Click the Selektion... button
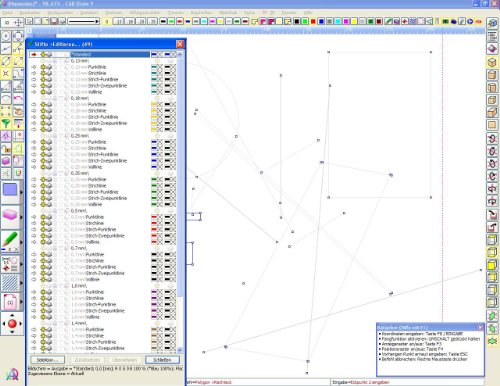Viewport: 500px width, 386px height. pyautogui.click(x=48, y=360)
